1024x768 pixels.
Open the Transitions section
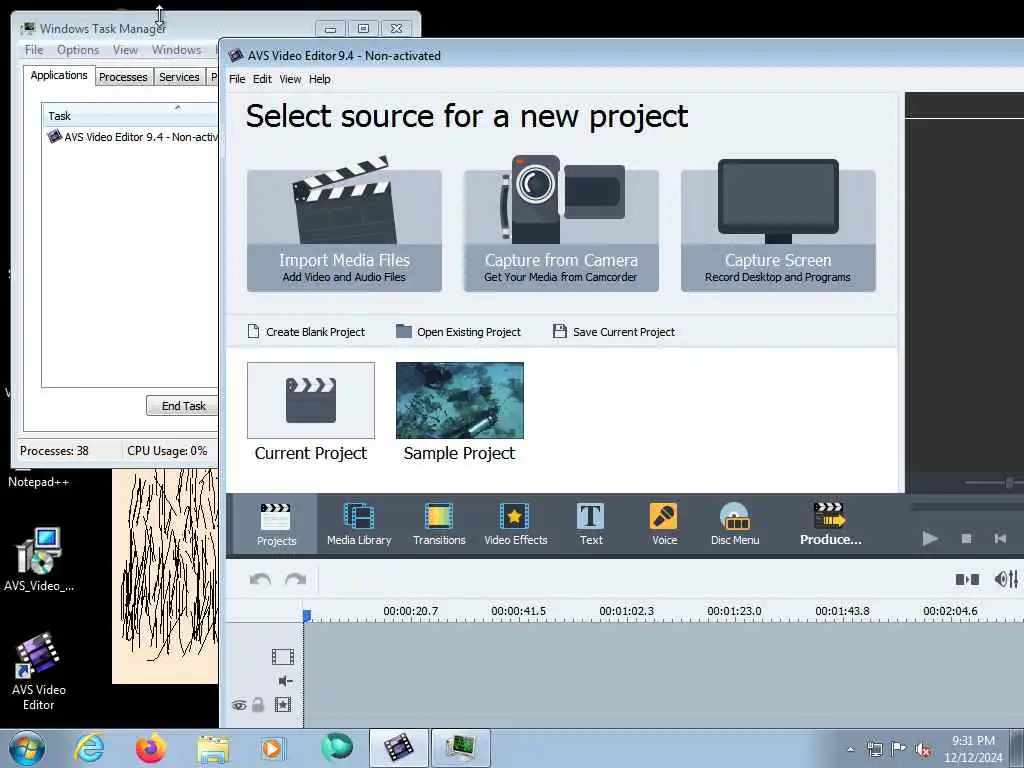(439, 524)
